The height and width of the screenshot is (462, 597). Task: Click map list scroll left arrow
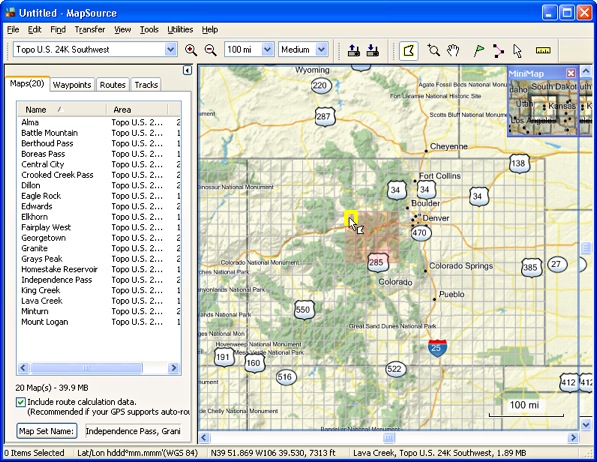coord(23,368)
